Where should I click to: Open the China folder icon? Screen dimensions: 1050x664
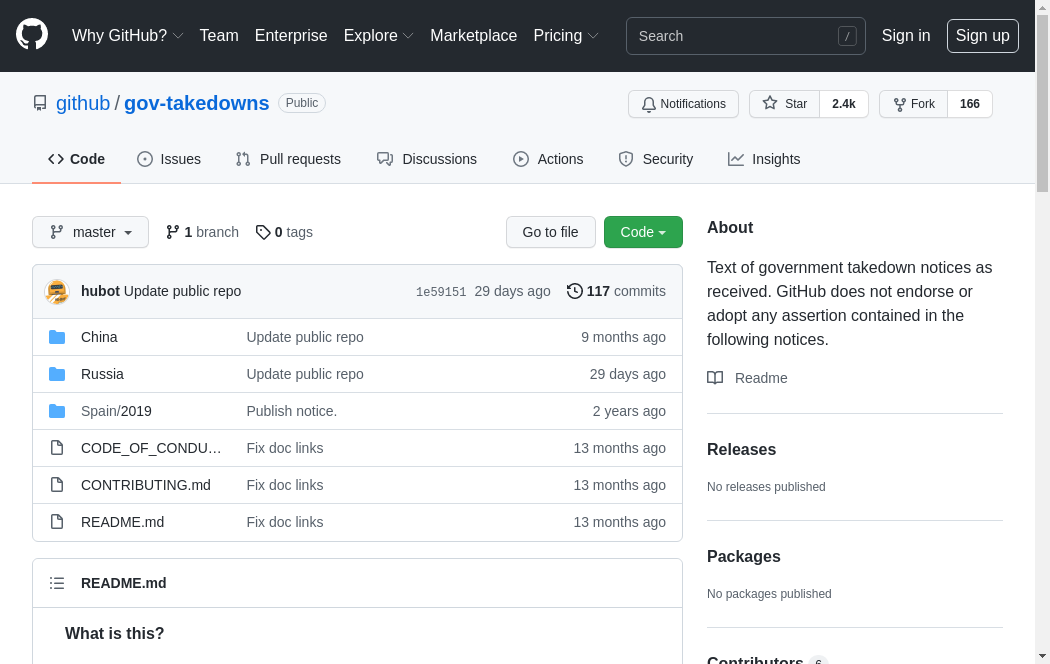57,337
